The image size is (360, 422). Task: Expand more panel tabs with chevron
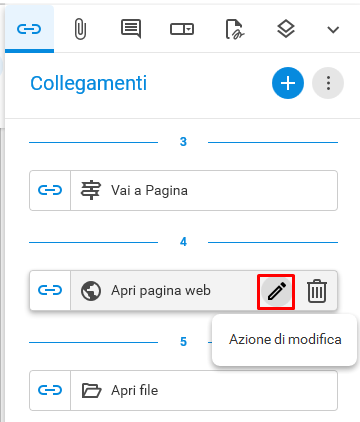[333, 30]
